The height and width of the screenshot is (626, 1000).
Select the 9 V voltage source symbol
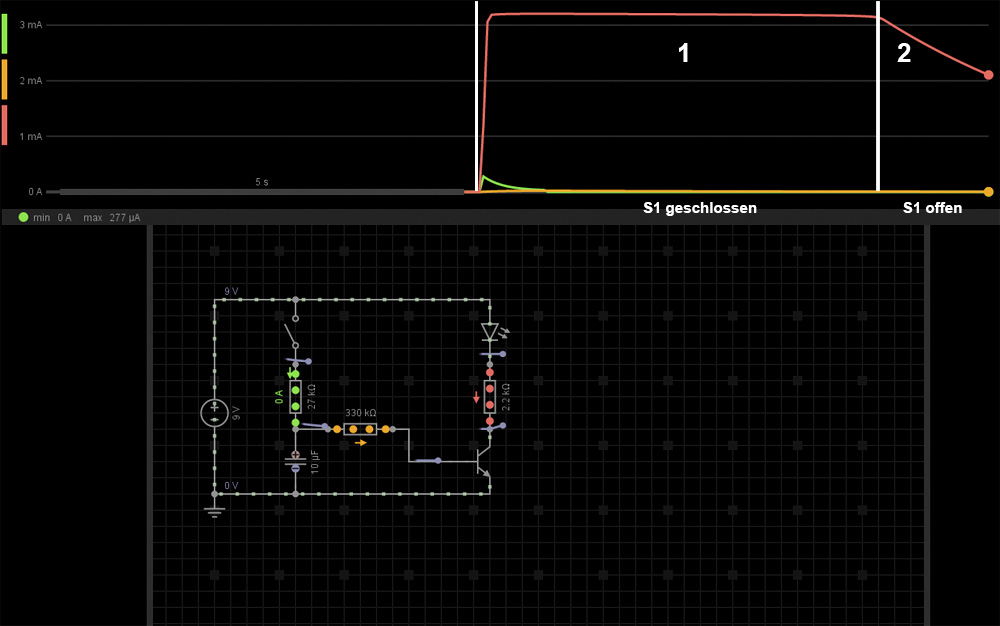[x=215, y=412]
